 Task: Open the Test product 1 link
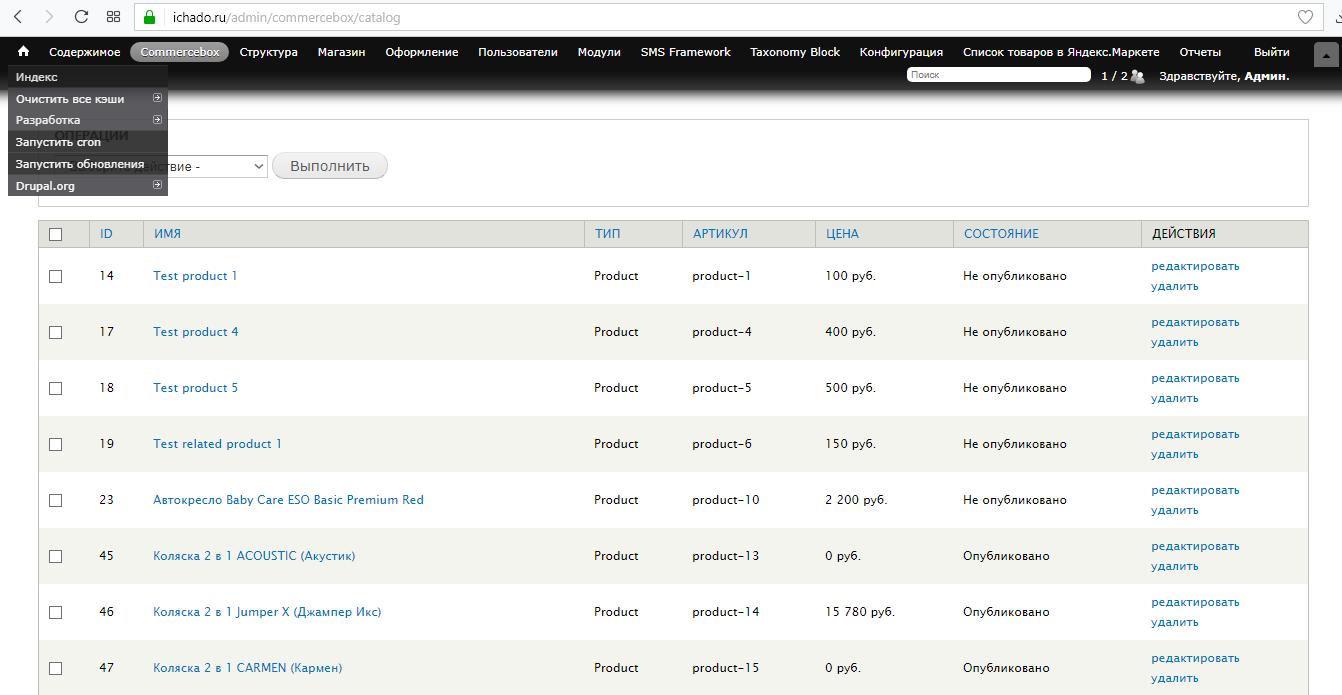(x=195, y=276)
